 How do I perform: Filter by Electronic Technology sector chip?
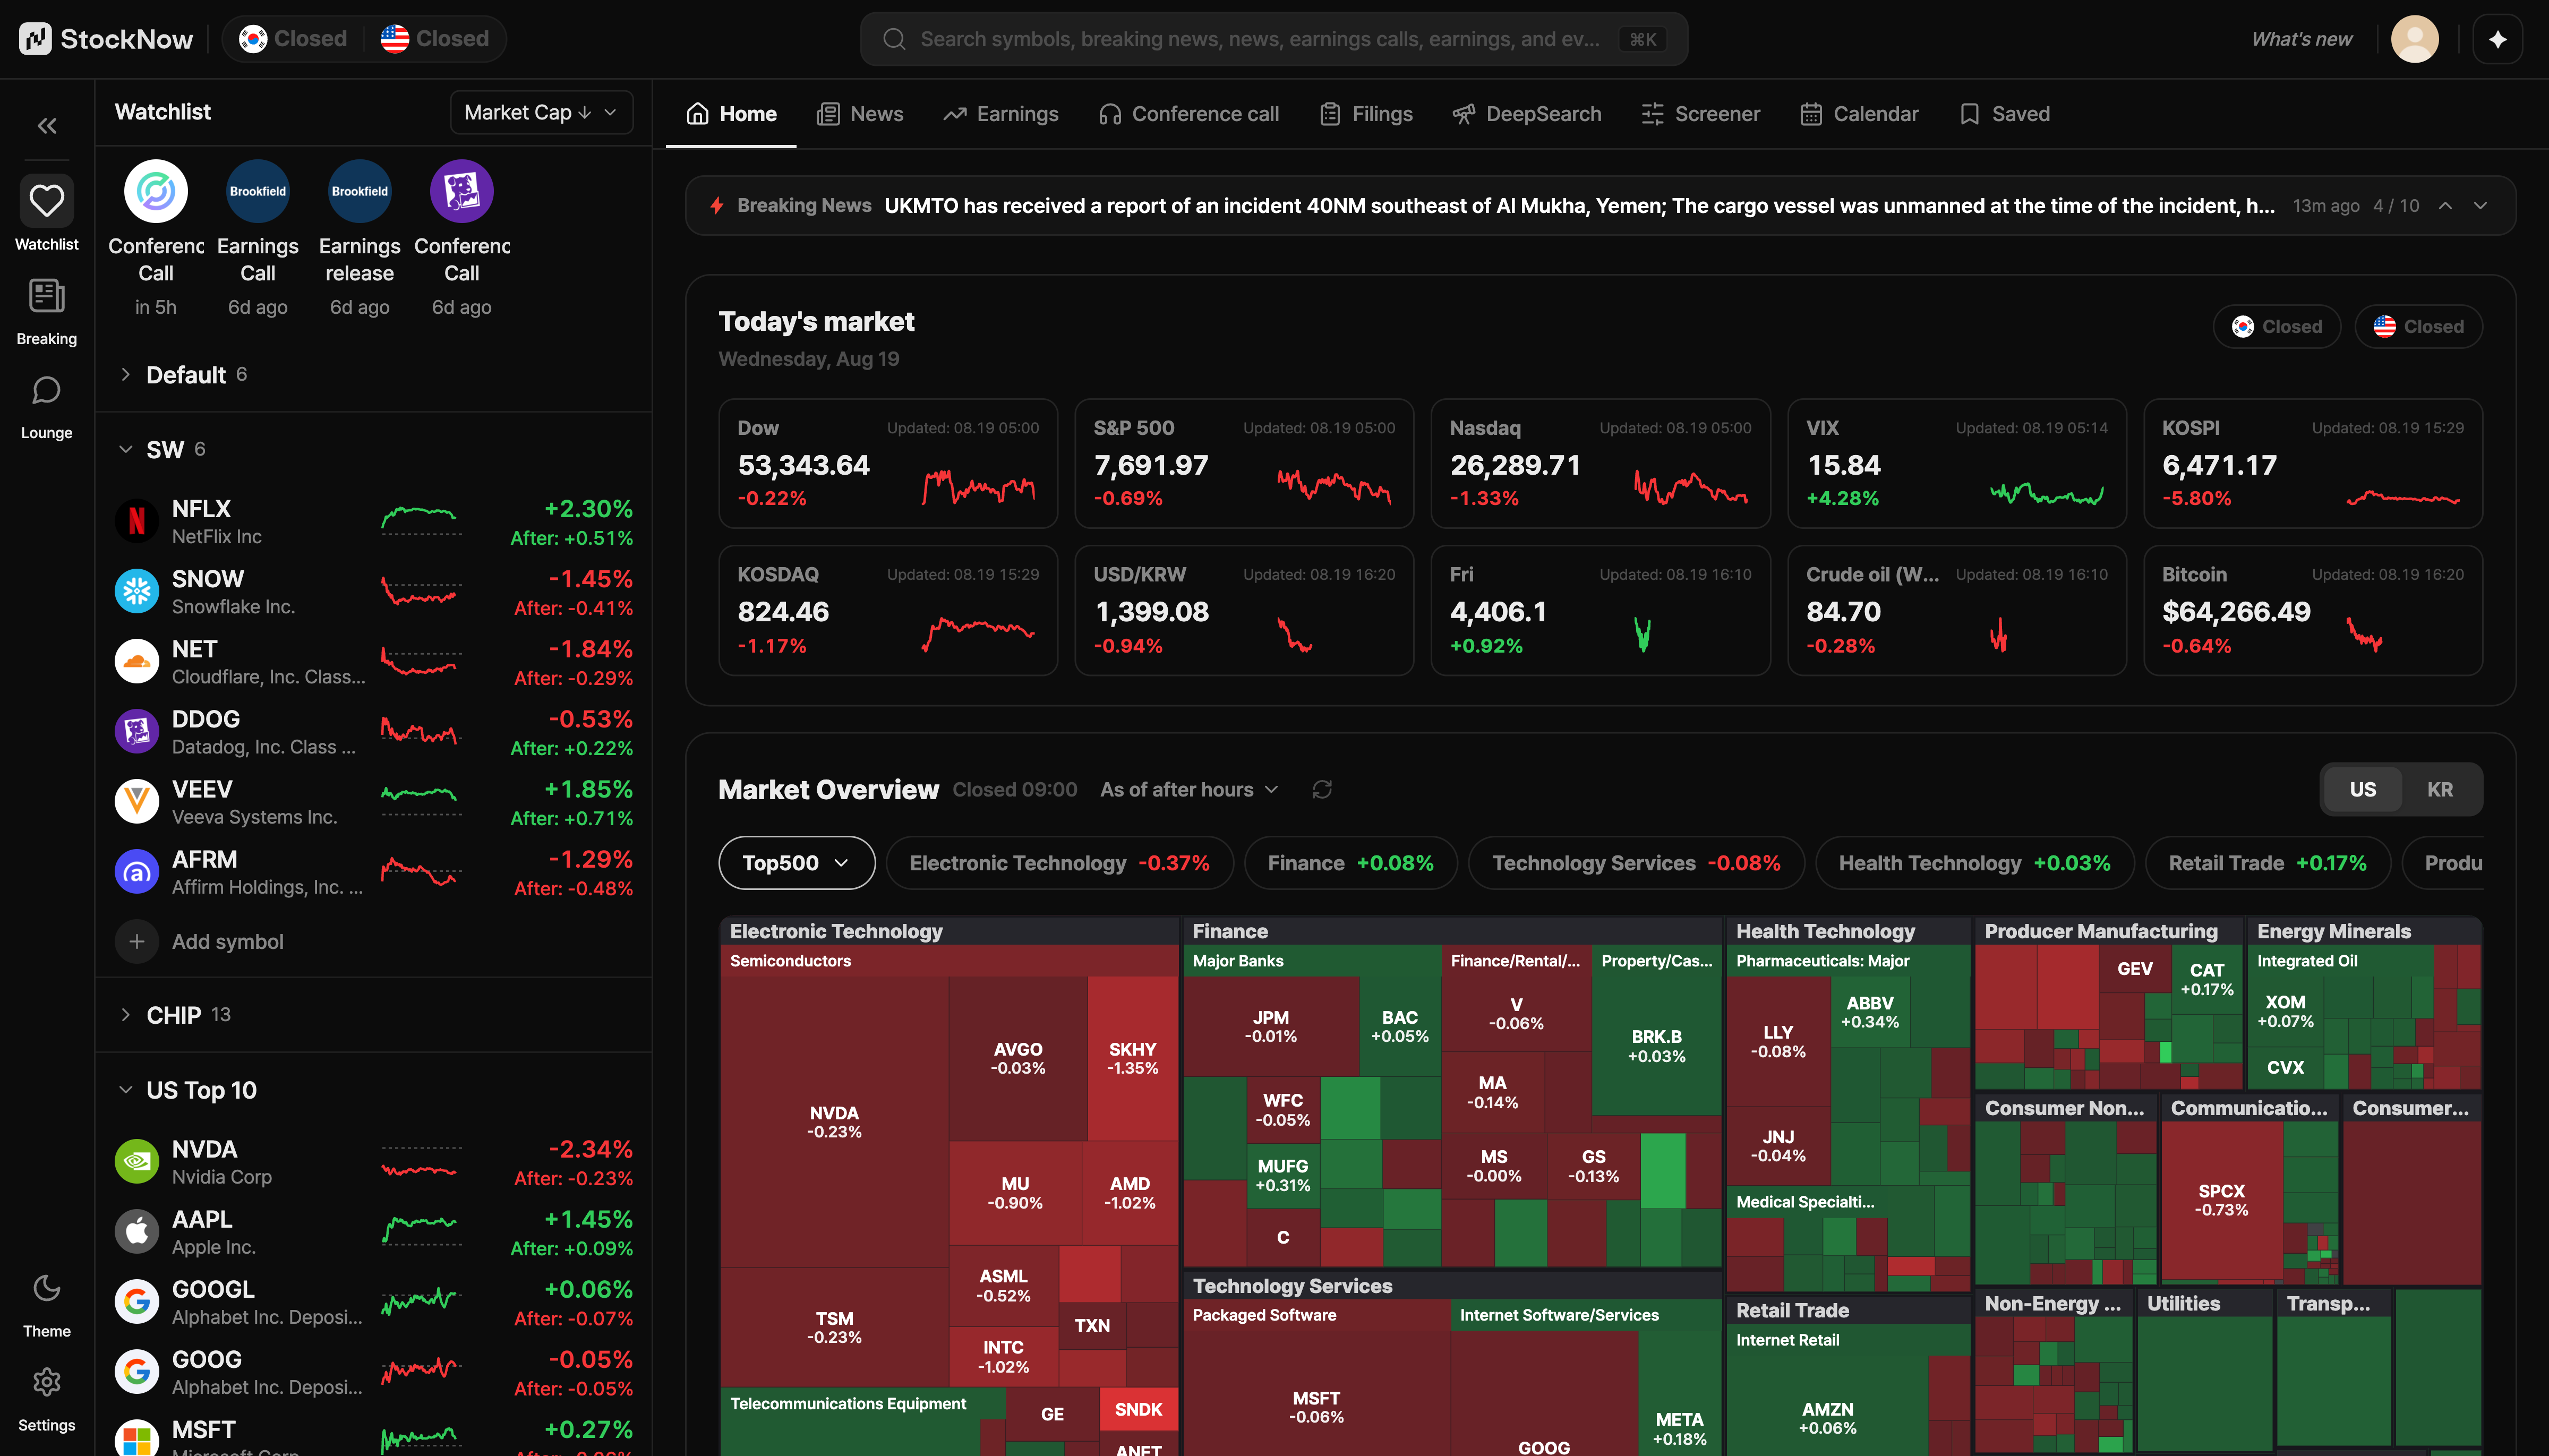1060,863
